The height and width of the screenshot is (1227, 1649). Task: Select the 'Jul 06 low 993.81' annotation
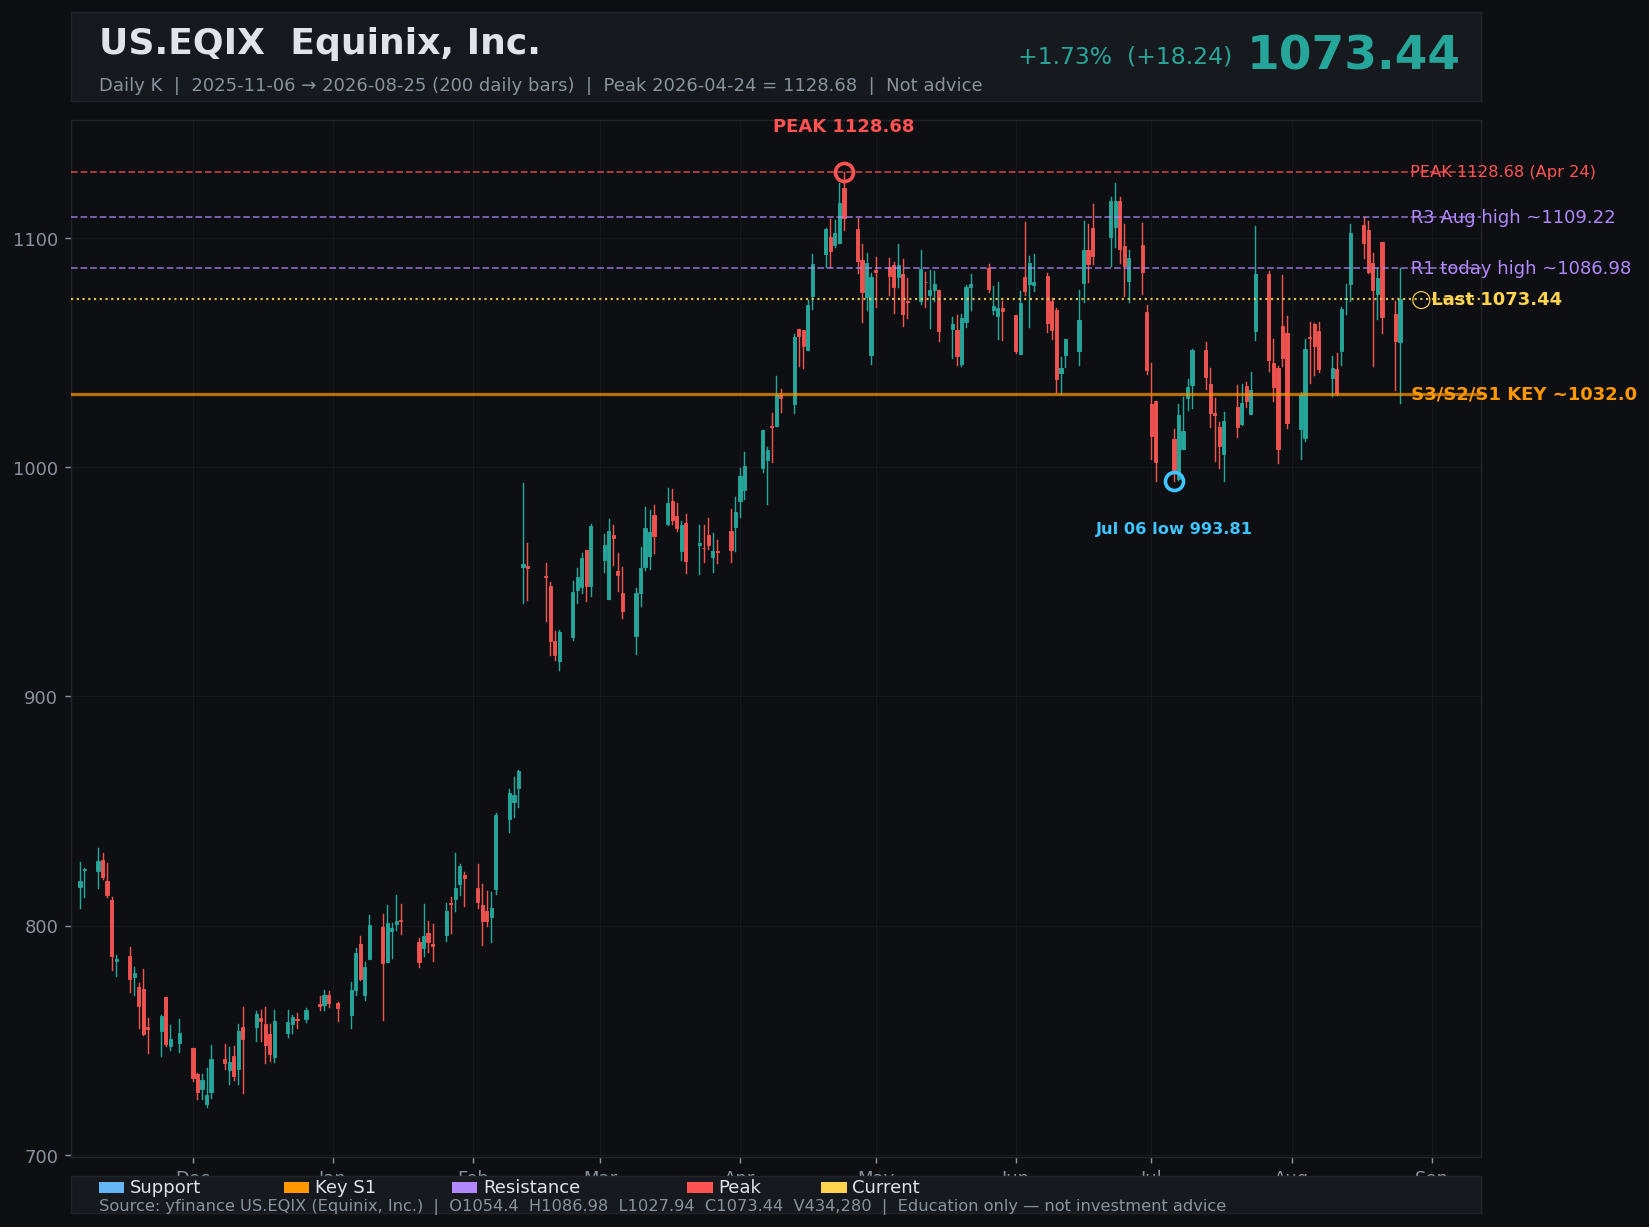pyautogui.click(x=1173, y=528)
